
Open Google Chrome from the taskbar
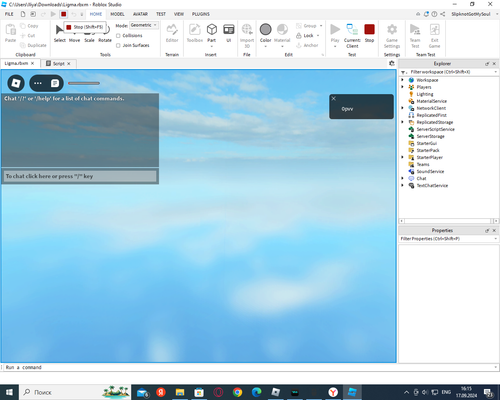pyautogui.click(x=238, y=392)
